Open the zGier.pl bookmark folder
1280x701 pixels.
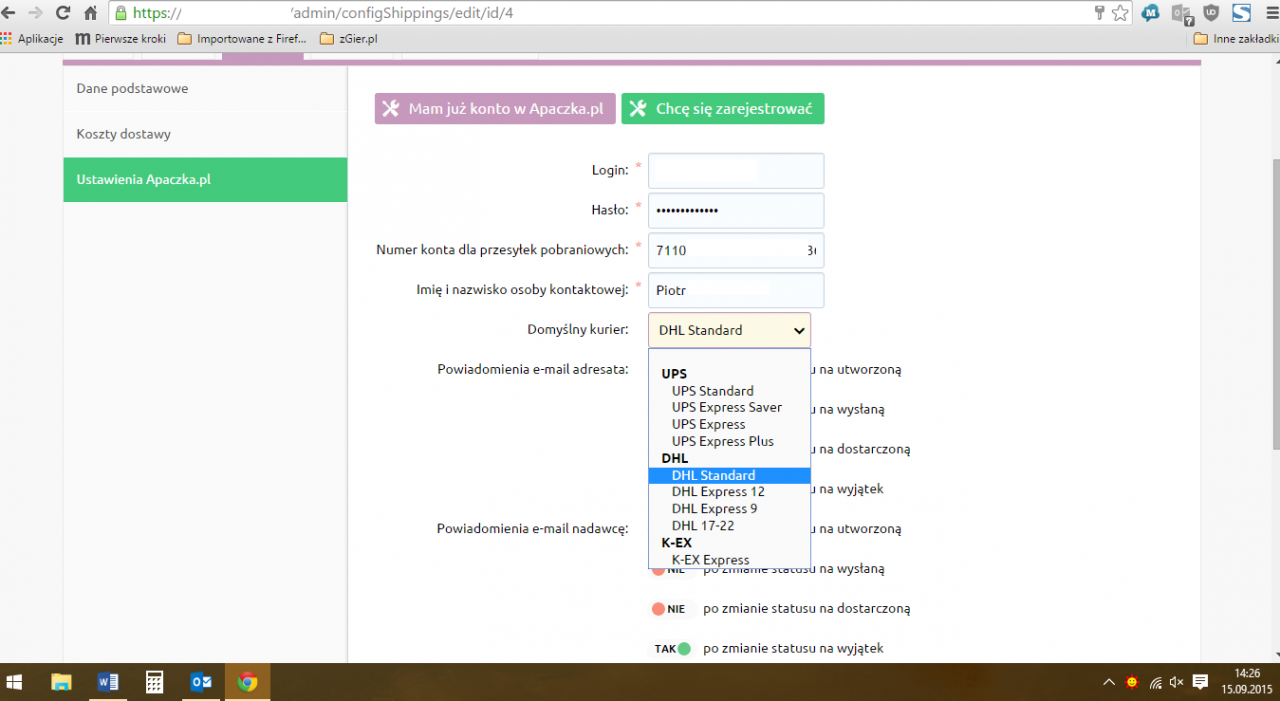pos(348,39)
